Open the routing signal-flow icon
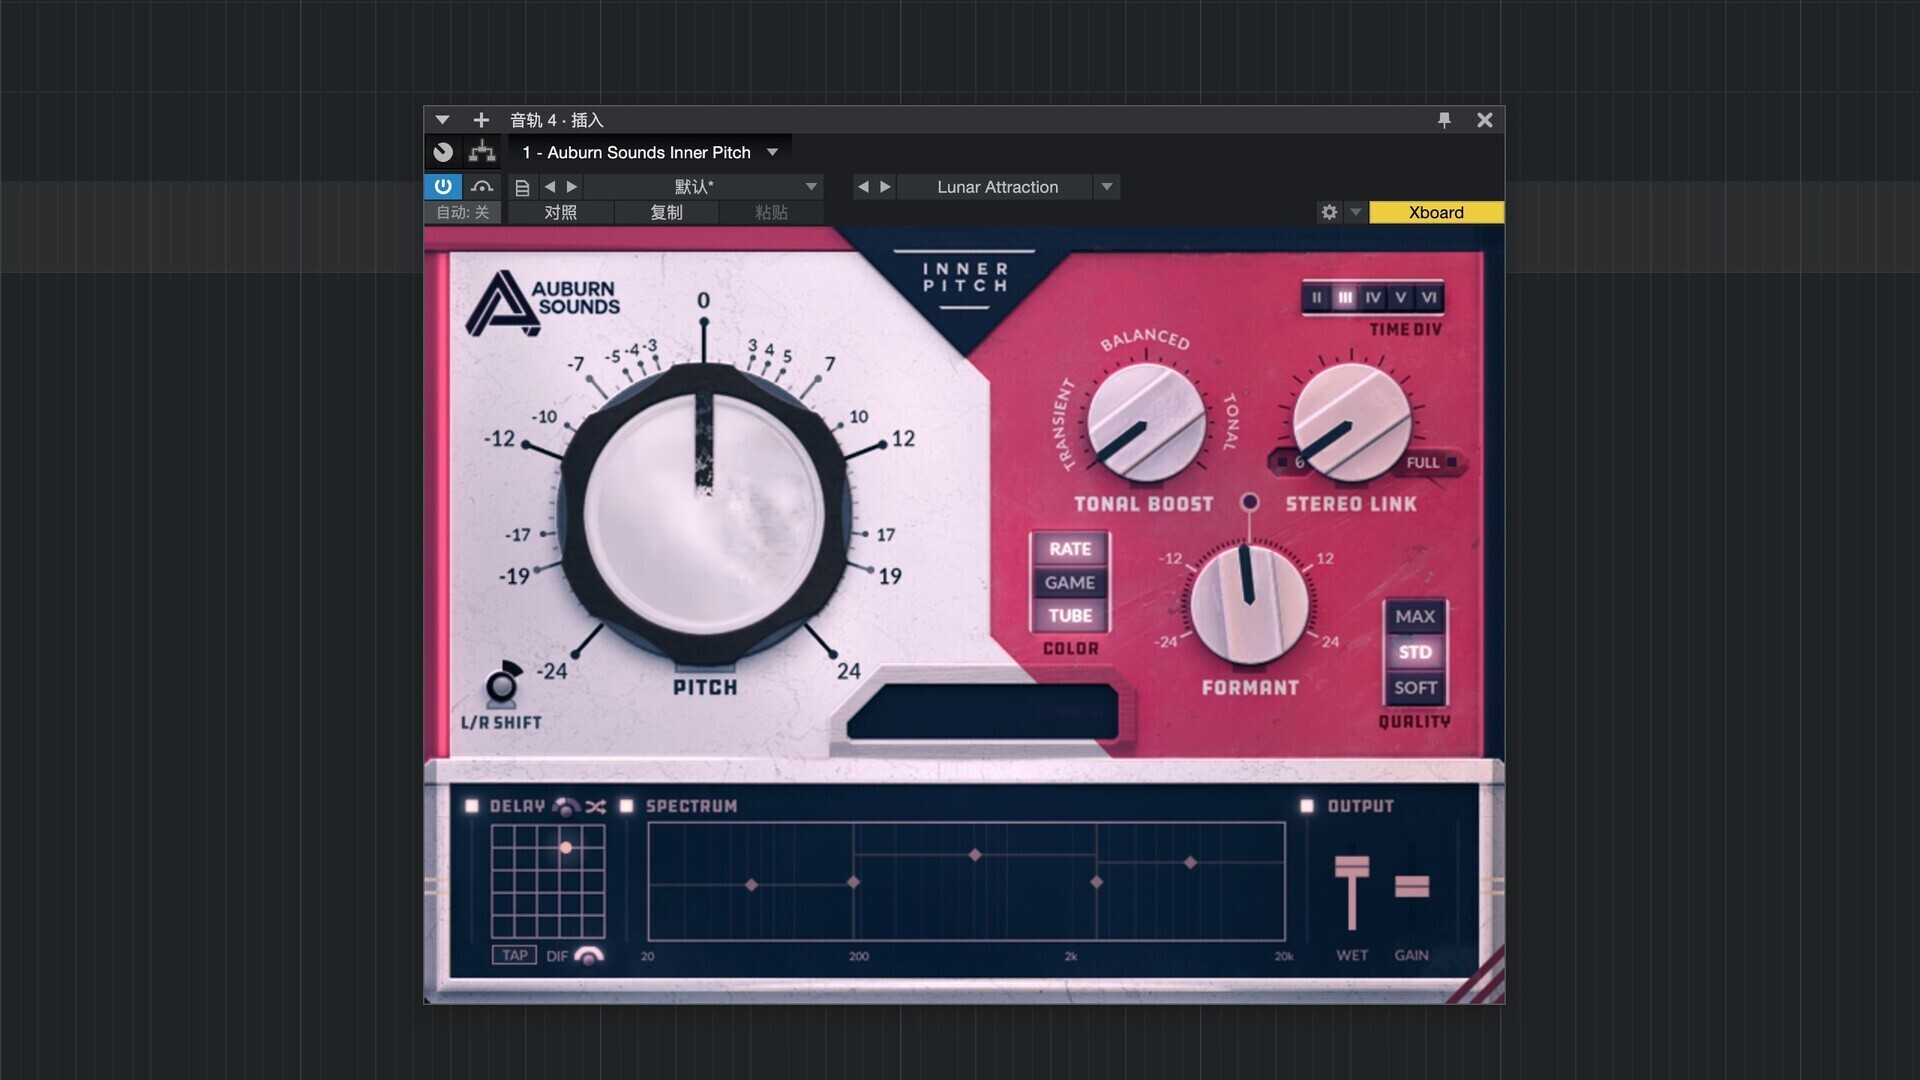 coord(482,152)
